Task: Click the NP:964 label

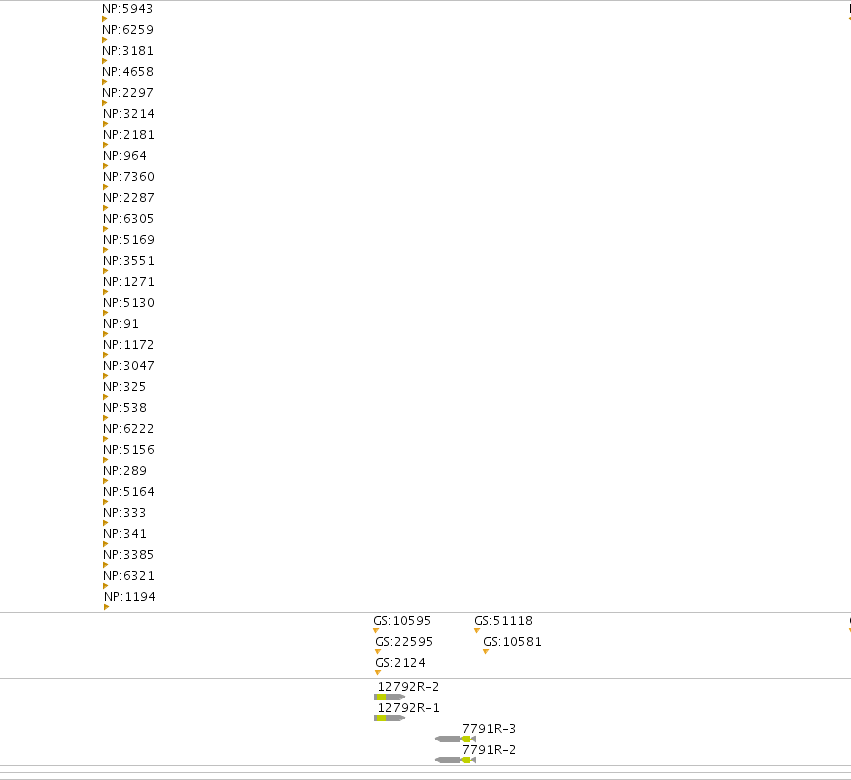Action: pyautogui.click(x=125, y=156)
